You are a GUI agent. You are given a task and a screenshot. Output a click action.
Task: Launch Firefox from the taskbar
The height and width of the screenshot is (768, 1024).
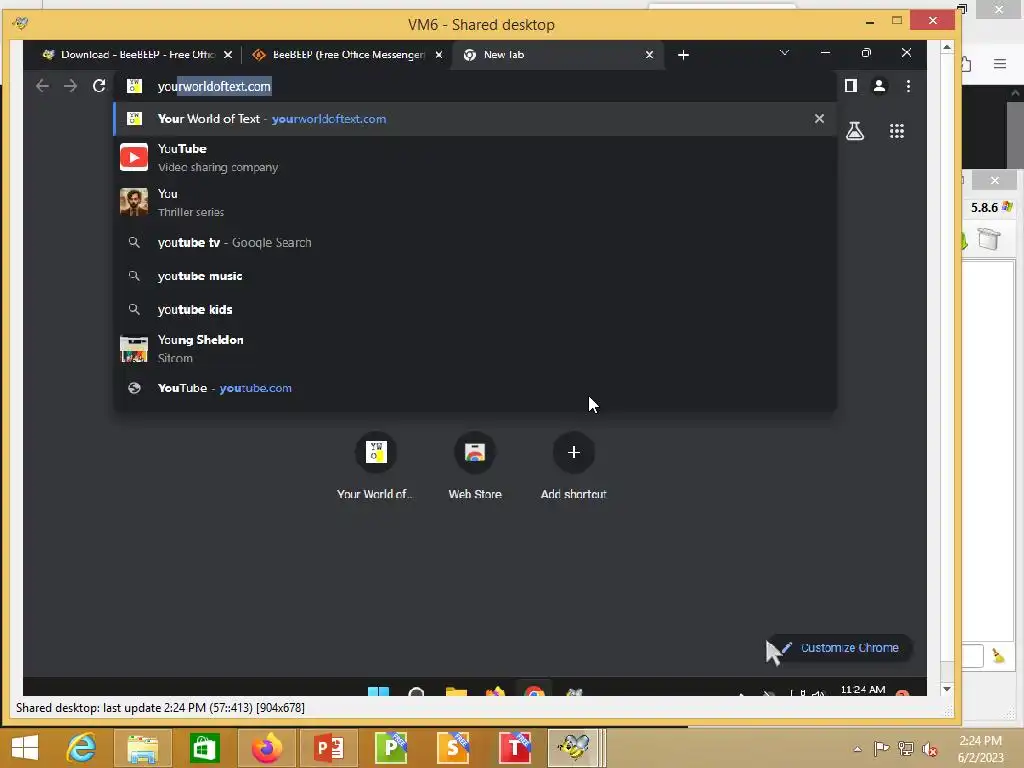266,748
